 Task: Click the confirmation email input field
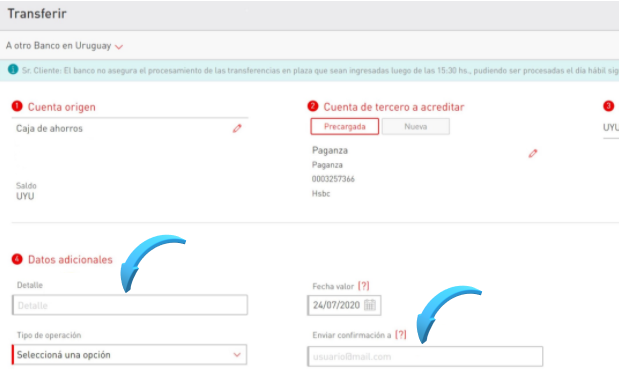425,357
